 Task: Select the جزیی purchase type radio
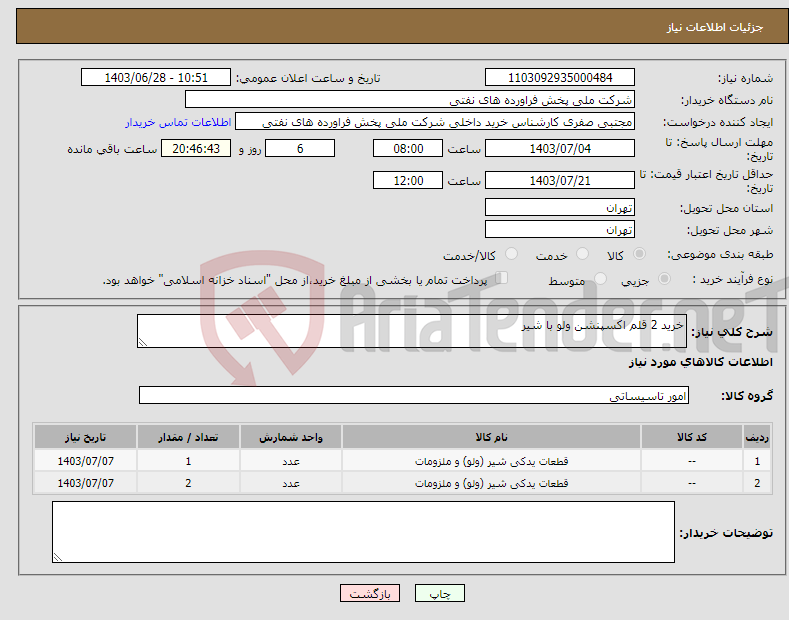coord(664,279)
